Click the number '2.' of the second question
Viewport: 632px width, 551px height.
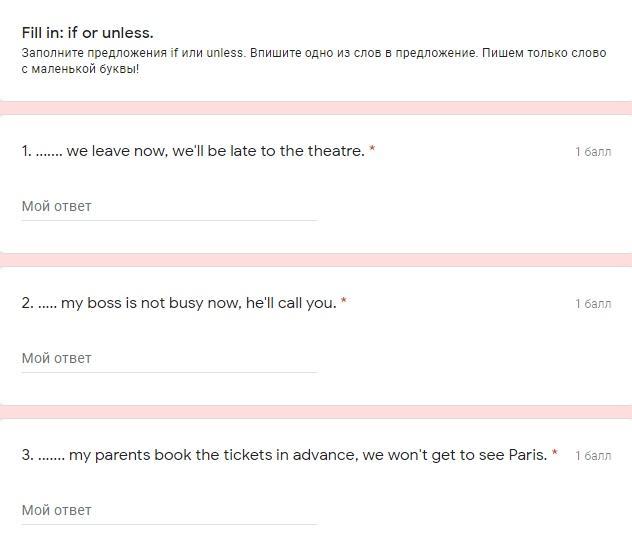(x=27, y=303)
